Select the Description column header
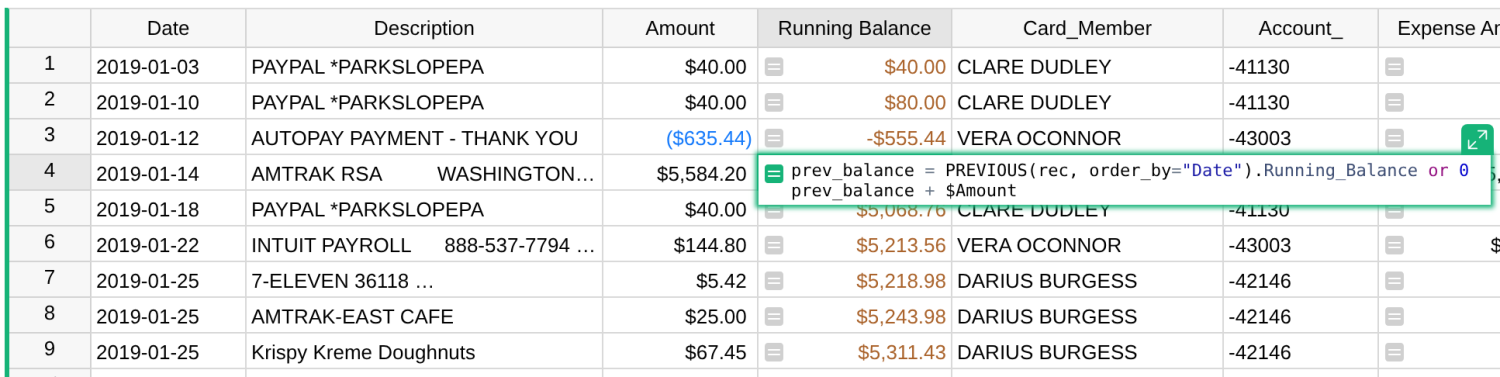 424,28
